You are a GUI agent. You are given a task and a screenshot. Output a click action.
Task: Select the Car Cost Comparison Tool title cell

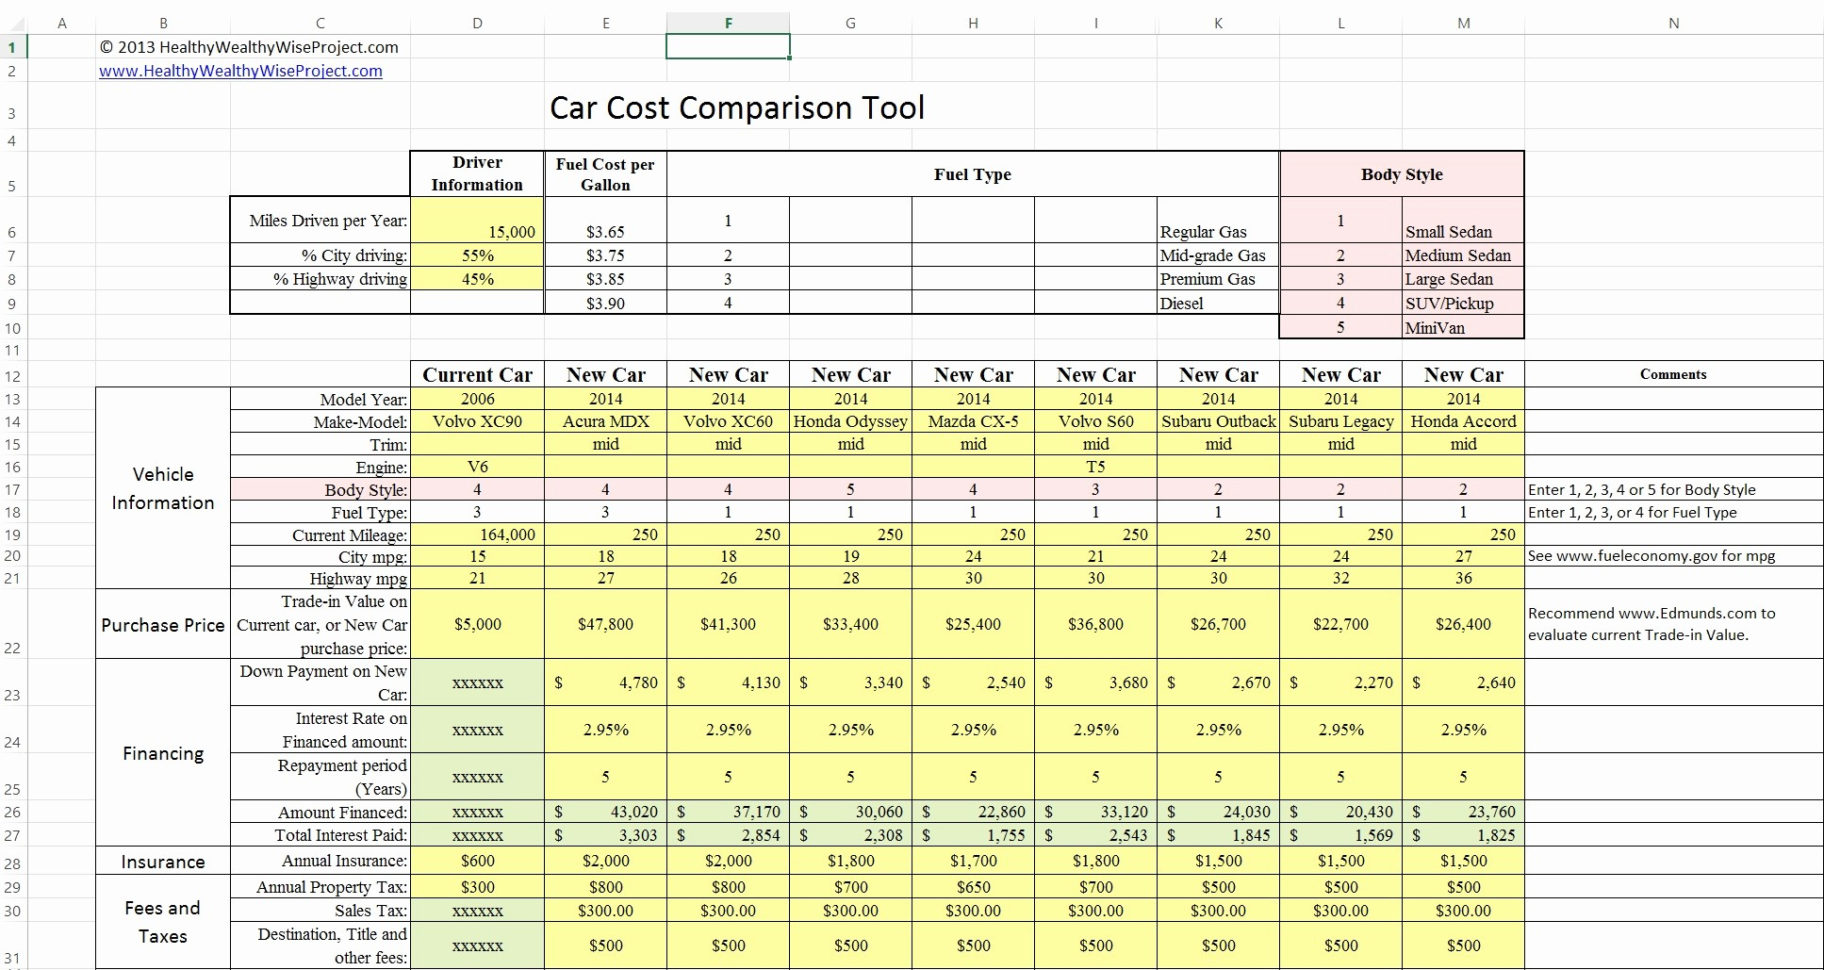pyautogui.click(x=737, y=107)
